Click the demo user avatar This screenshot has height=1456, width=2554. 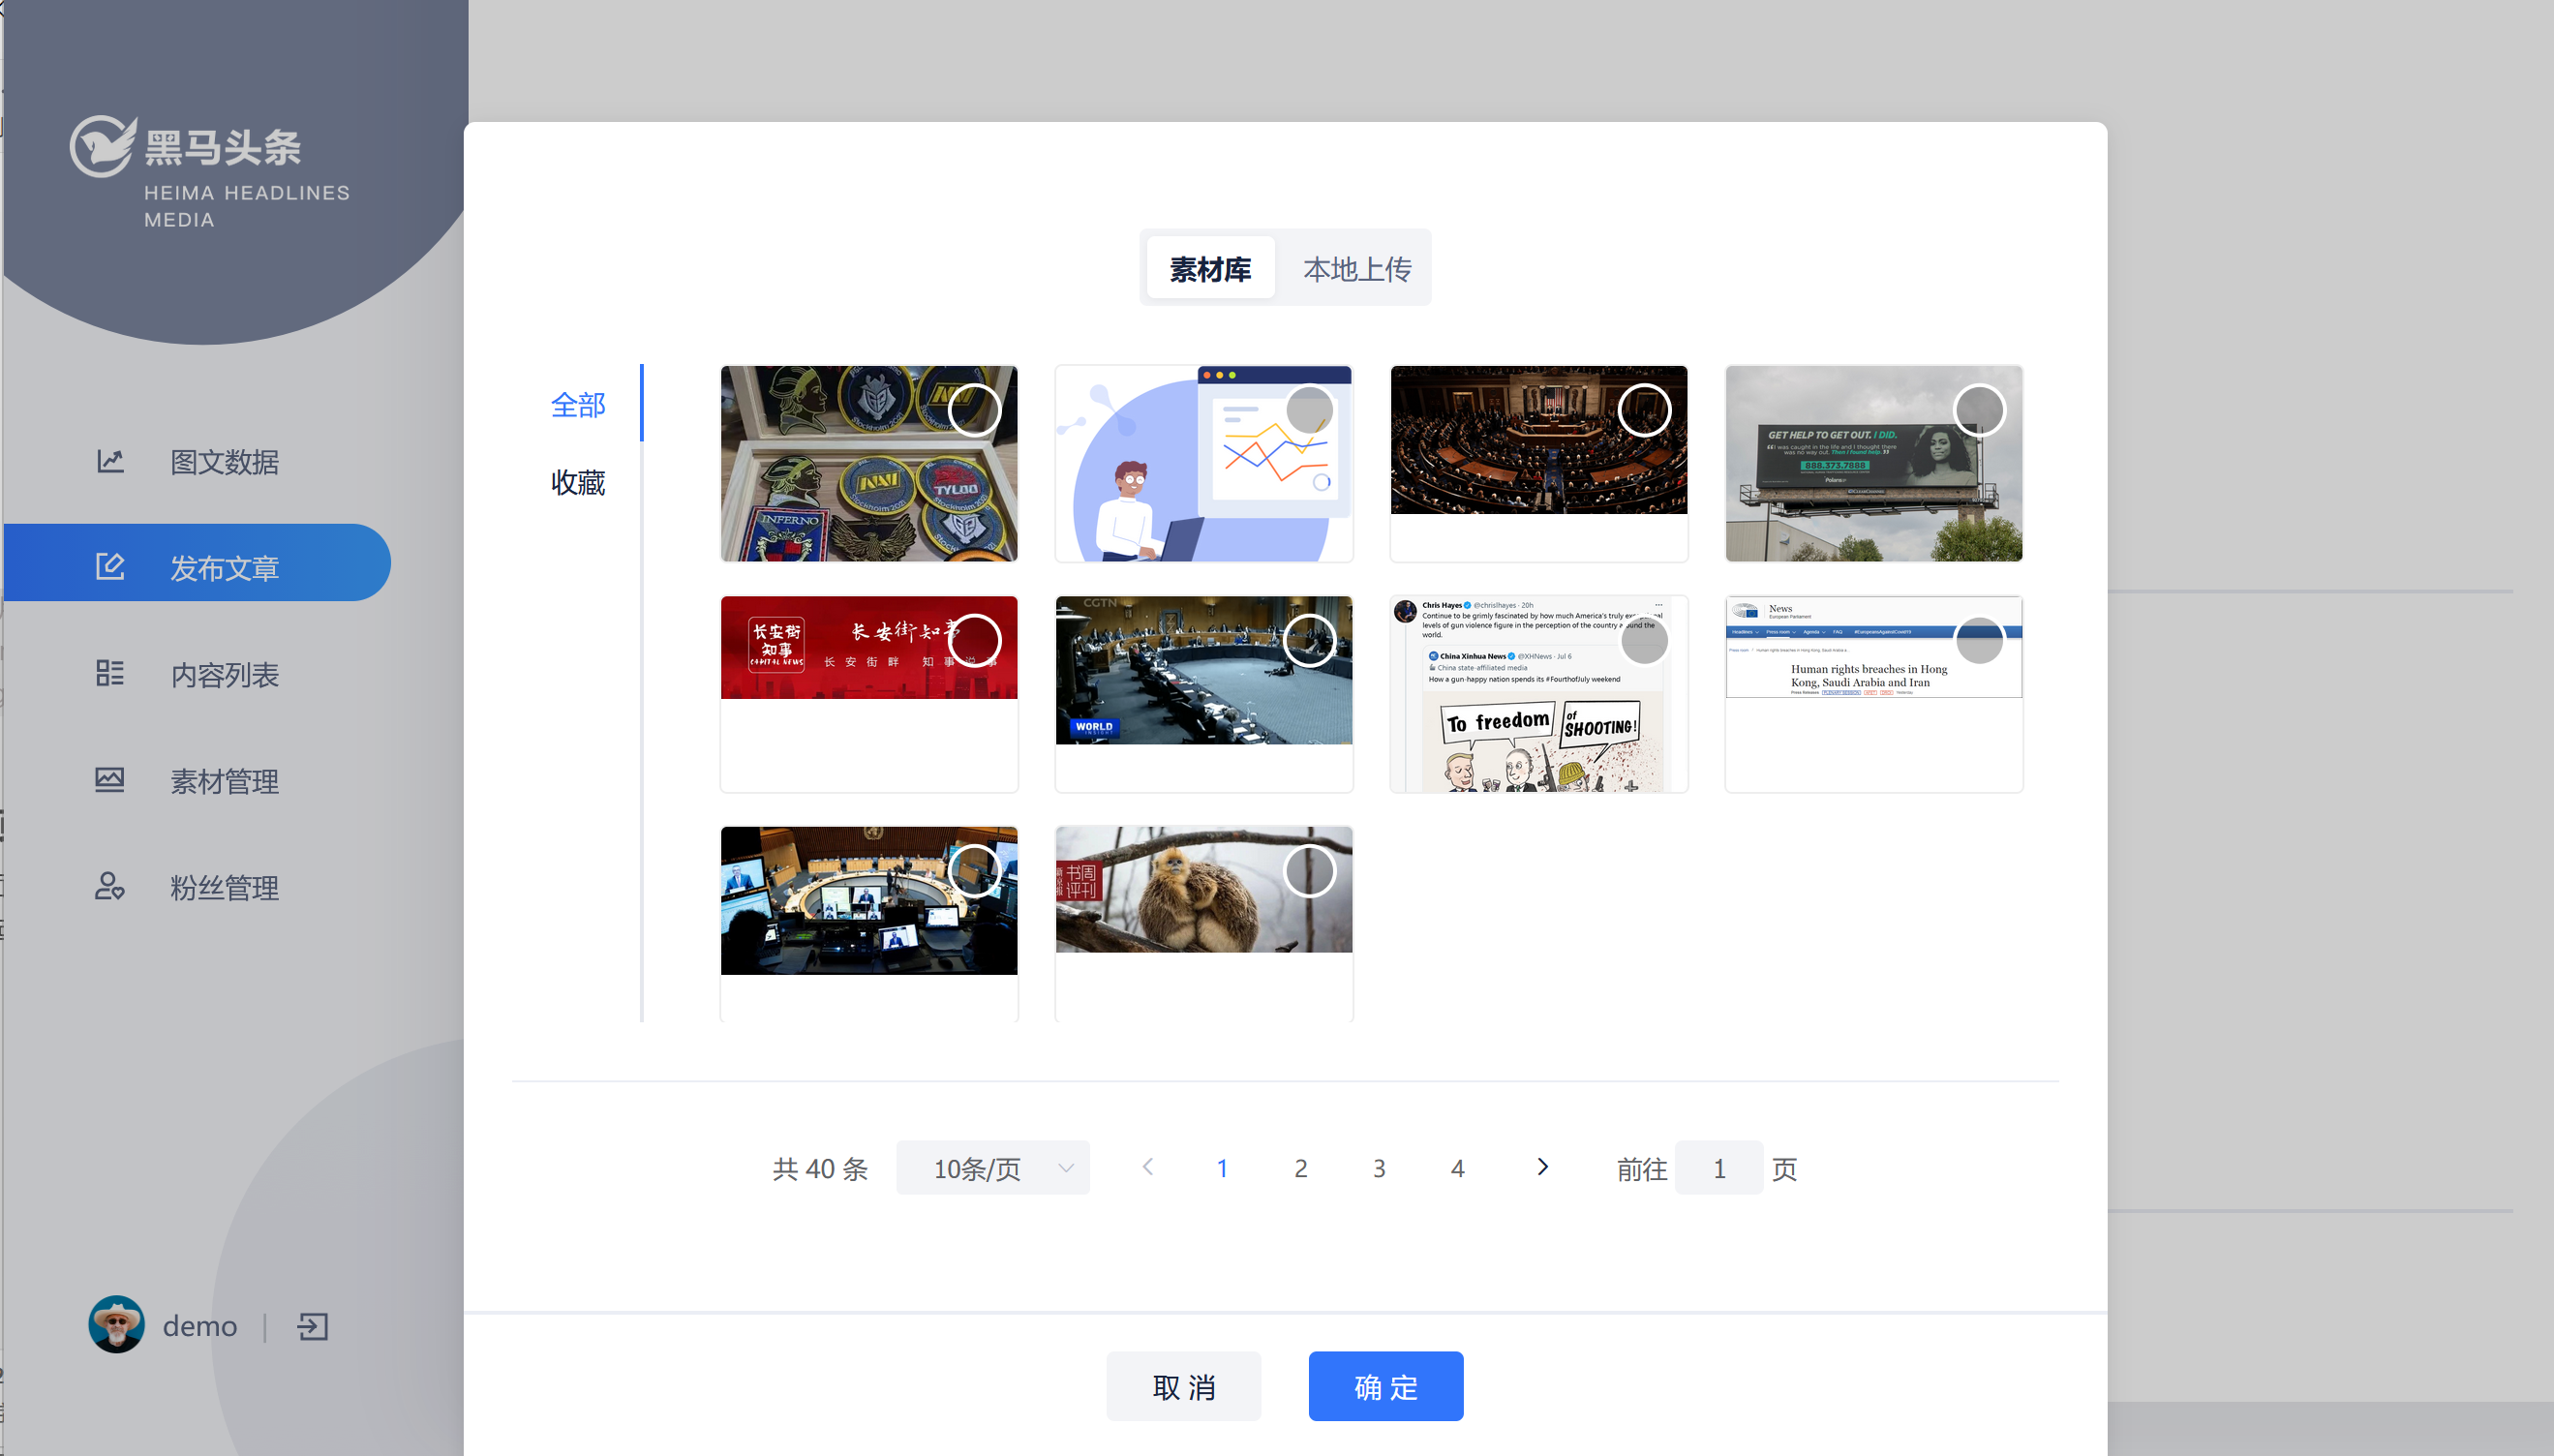[x=117, y=1324]
